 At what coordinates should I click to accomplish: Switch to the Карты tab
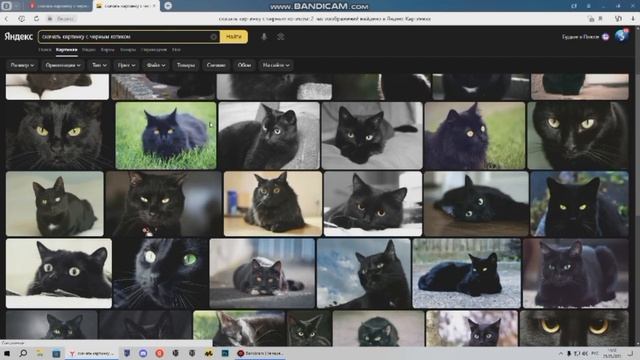click(x=108, y=50)
